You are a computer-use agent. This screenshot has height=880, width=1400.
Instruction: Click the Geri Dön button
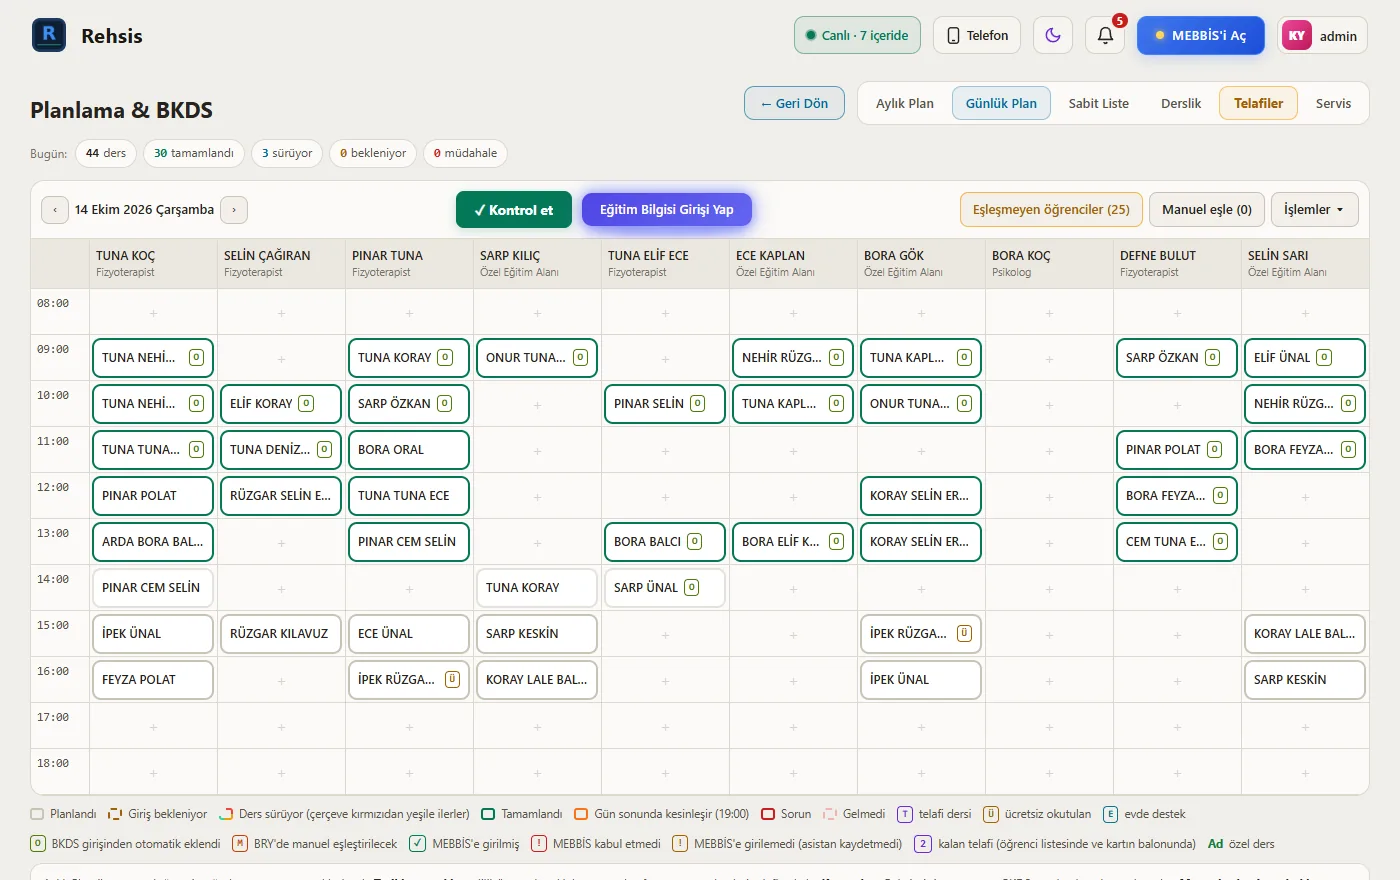[x=794, y=103]
